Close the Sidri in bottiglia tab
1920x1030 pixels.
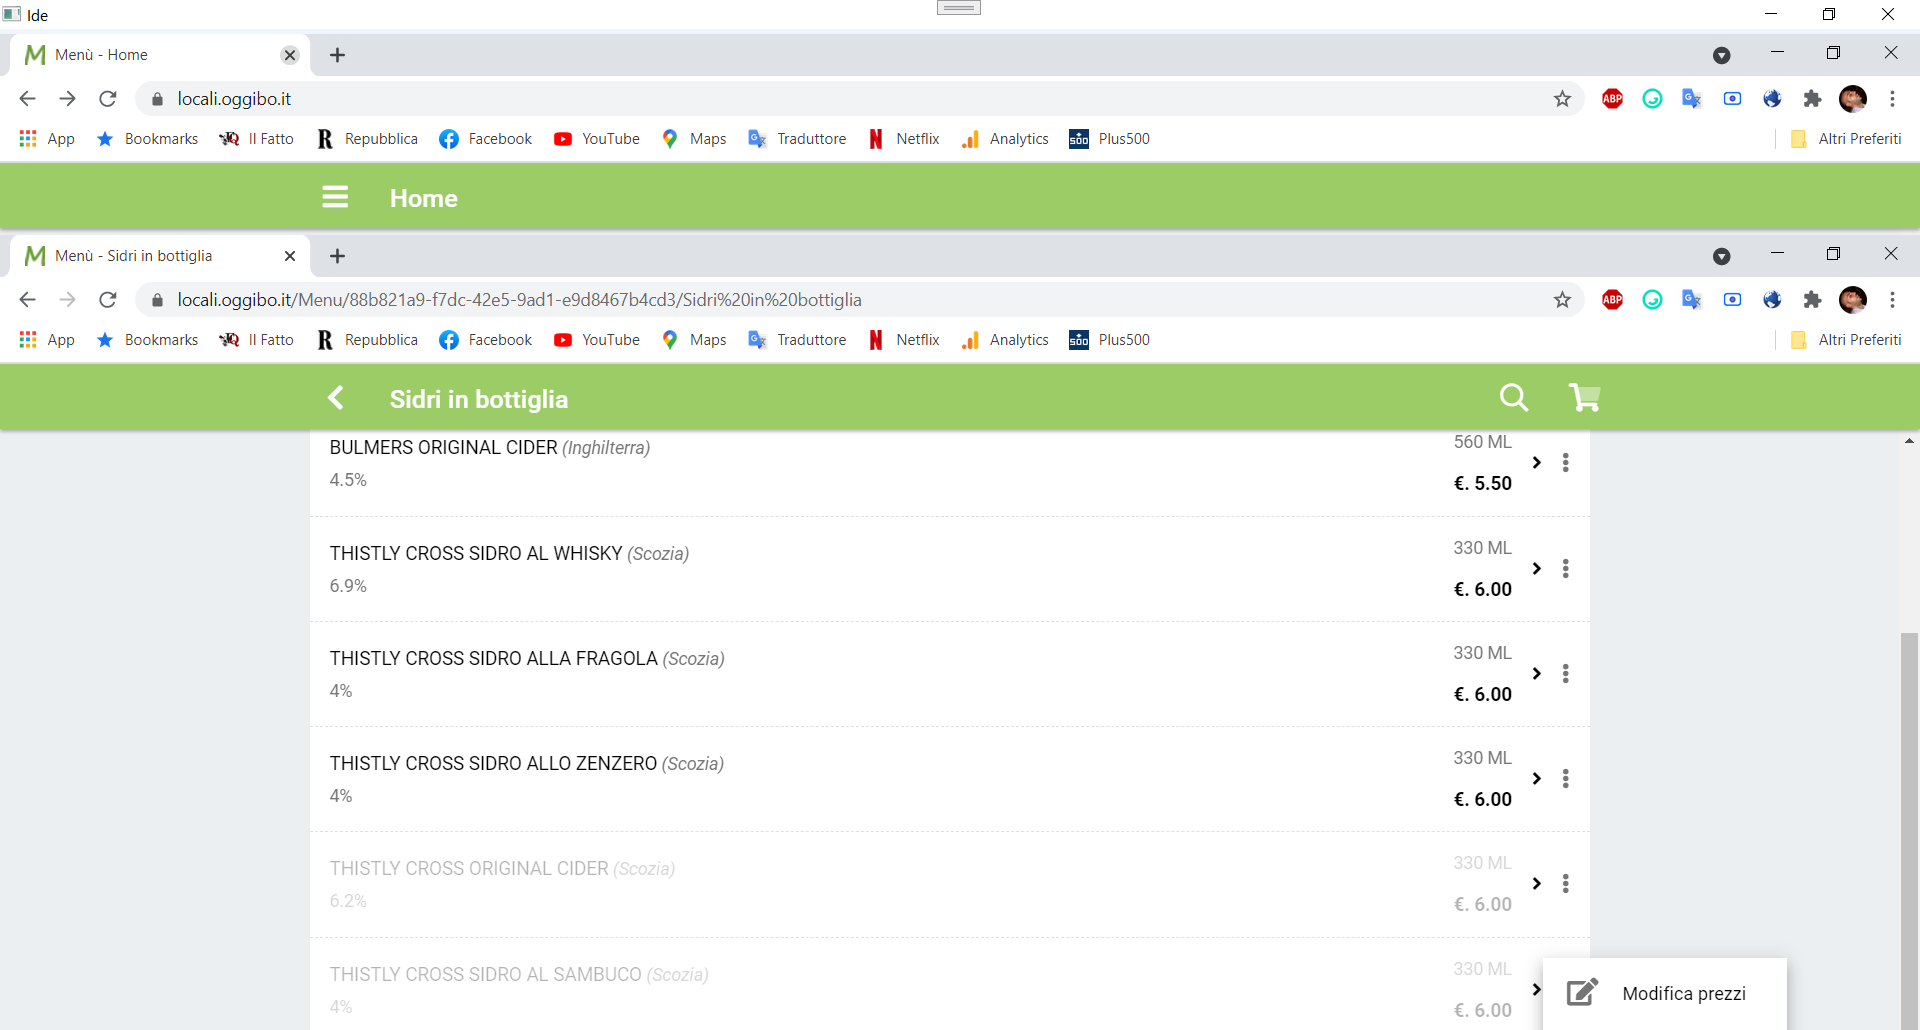[290, 256]
